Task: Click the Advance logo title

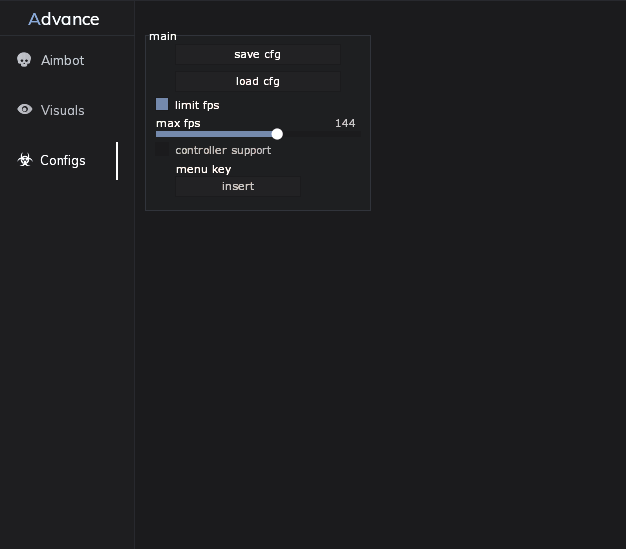Action: [64, 19]
